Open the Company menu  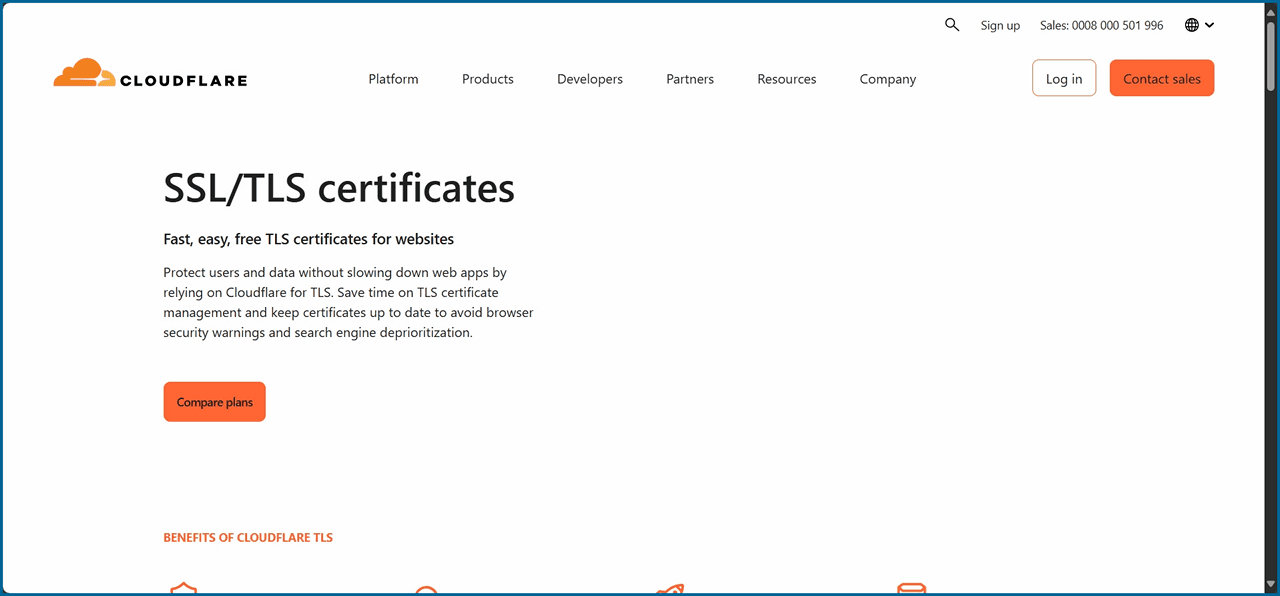pyautogui.click(x=887, y=79)
